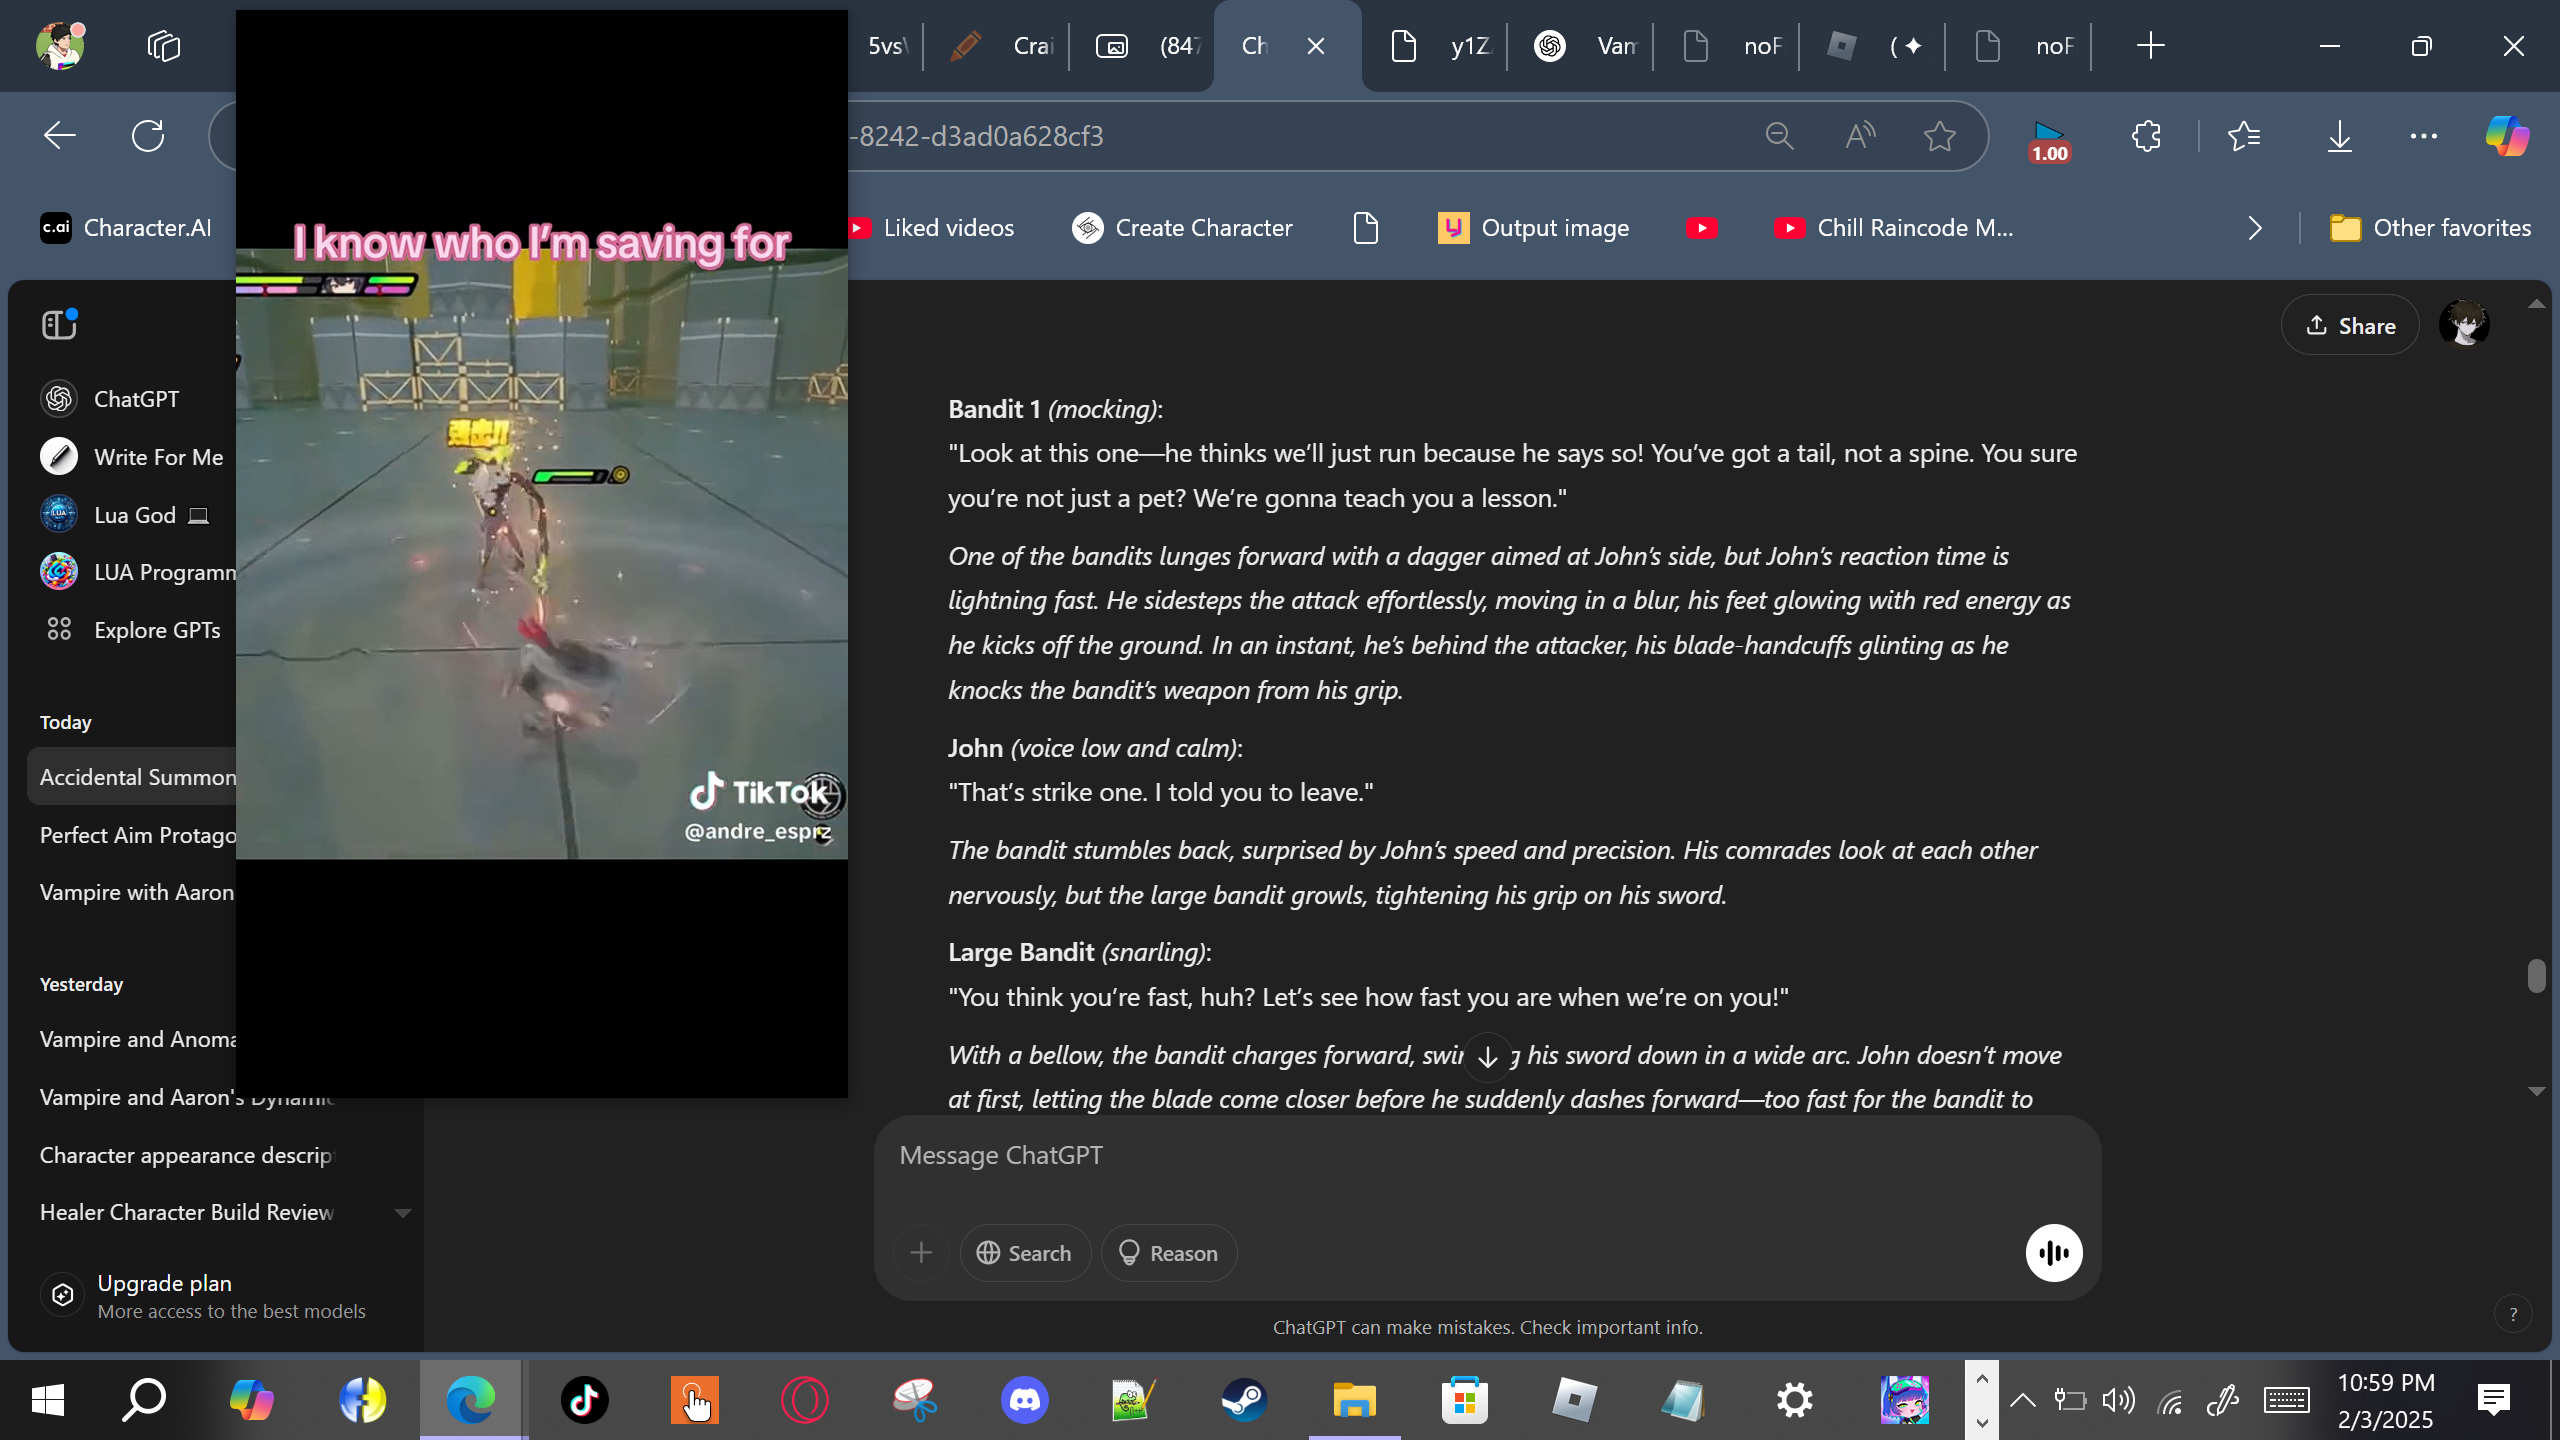The width and height of the screenshot is (2560, 1440).
Task: Switch to the Vam ChatGPT tab
Action: (x=1584, y=46)
